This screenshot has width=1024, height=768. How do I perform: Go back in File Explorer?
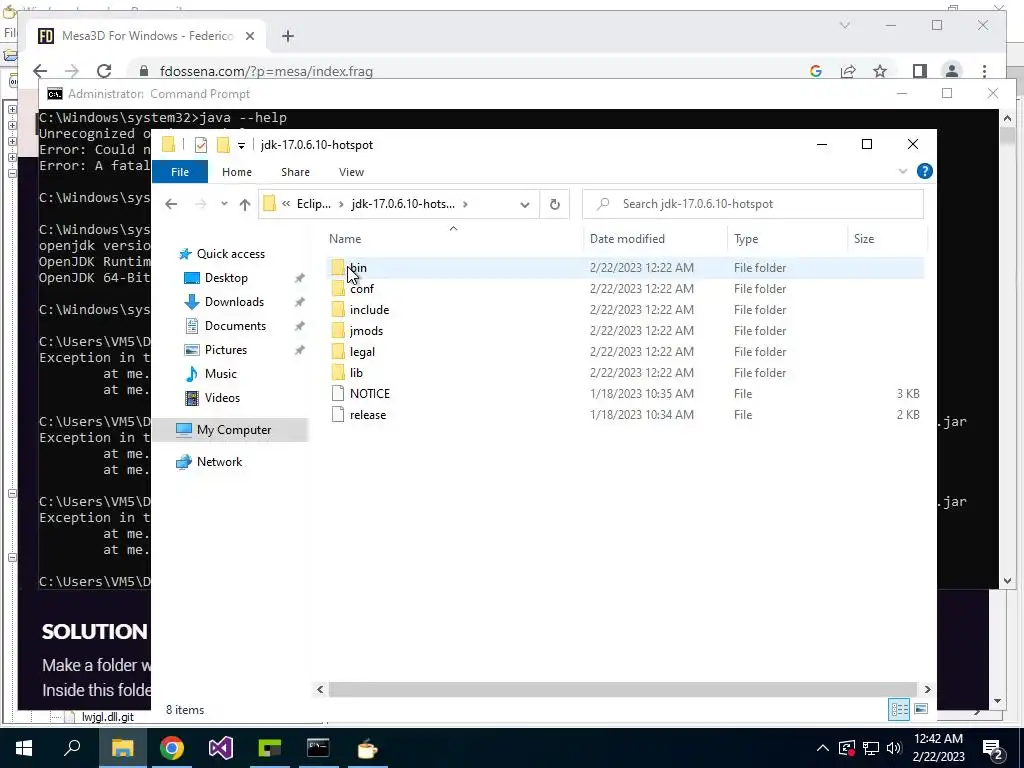coord(171,204)
